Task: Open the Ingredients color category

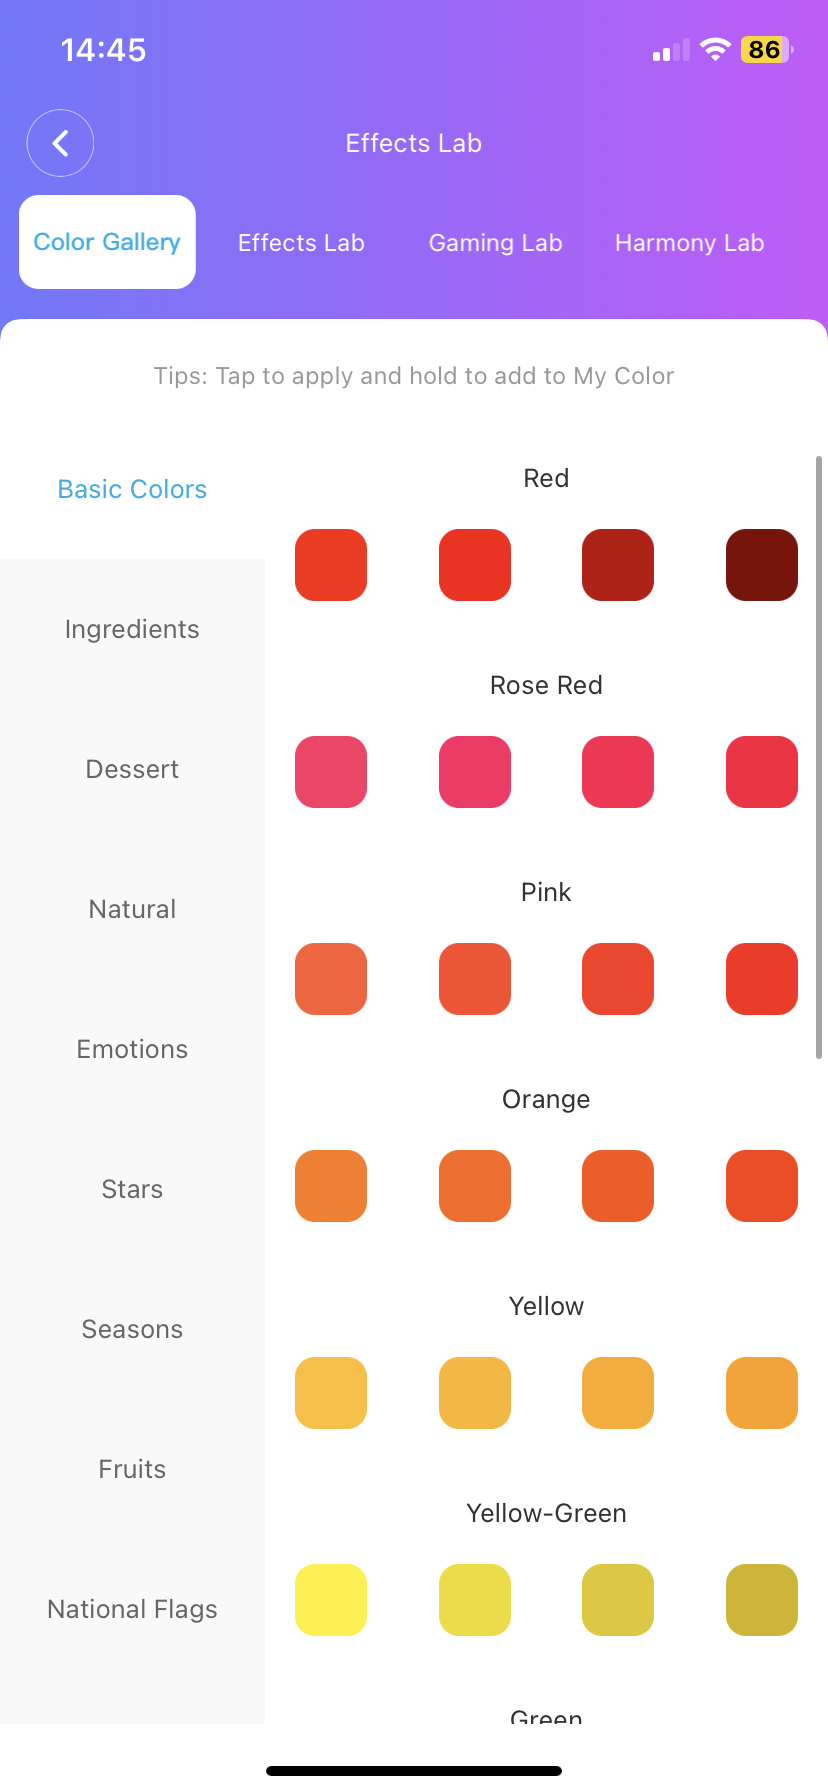Action: click(x=132, y=629)
